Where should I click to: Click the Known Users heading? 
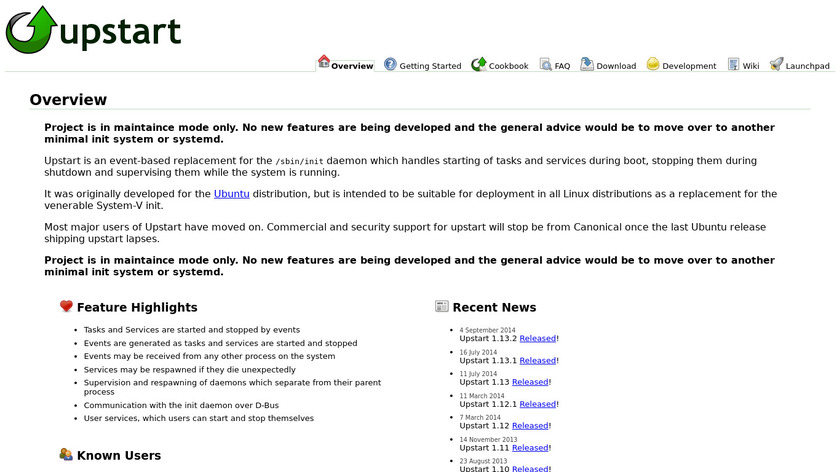(119, 455)
